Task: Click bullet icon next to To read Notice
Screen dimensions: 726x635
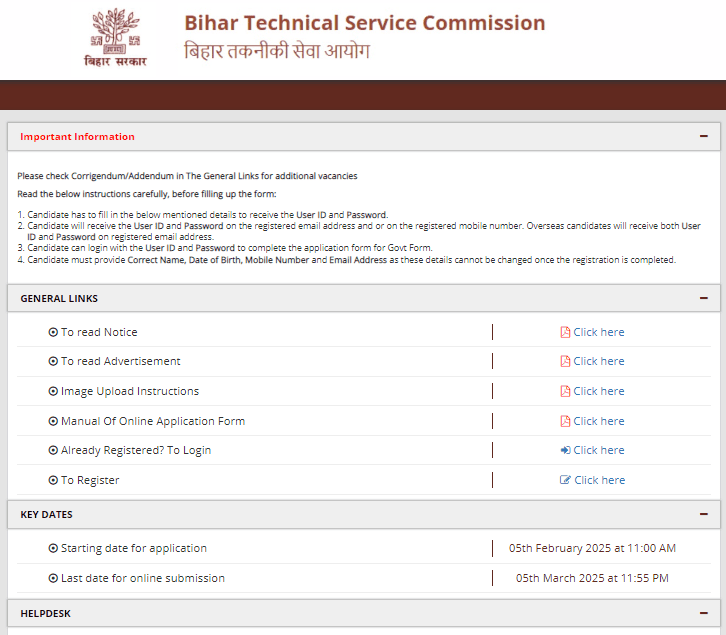Action: 53,332
